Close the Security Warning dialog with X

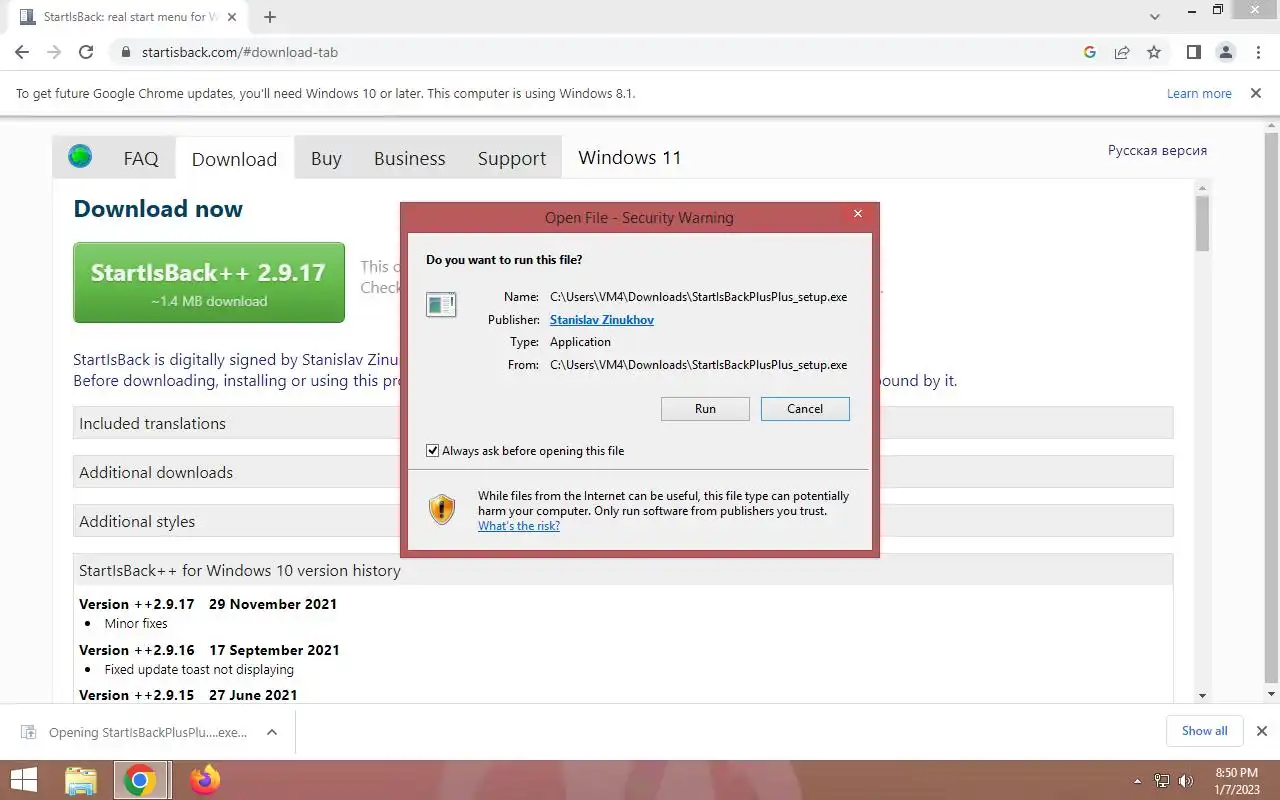857,214
